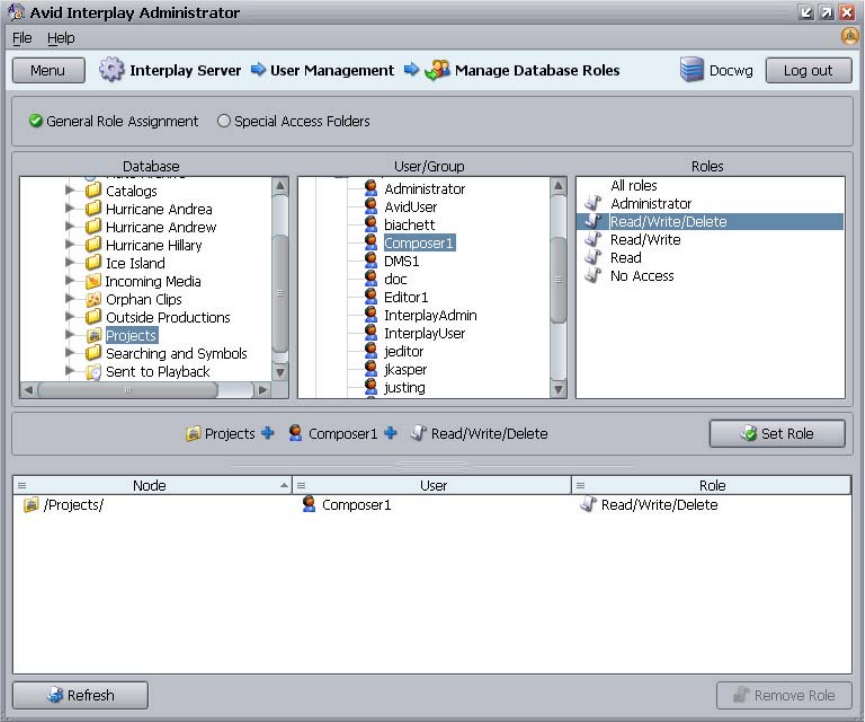Click the Incoming Media folder icon
The height and width of the screenshot is (722, 865).
pos(94,281)
